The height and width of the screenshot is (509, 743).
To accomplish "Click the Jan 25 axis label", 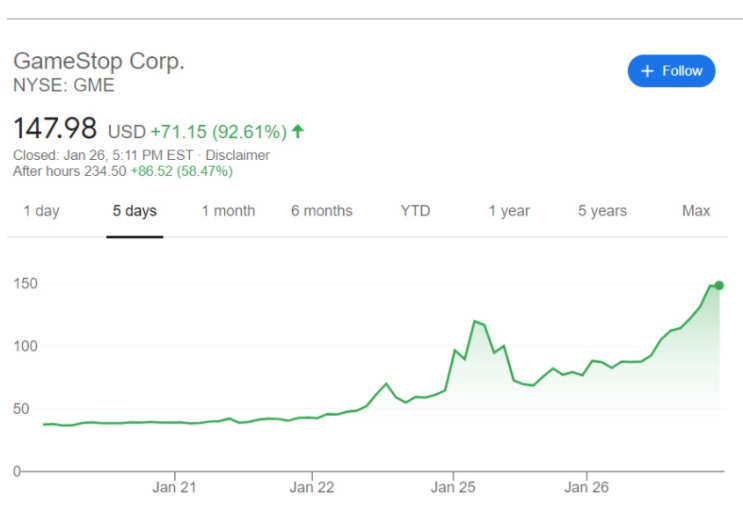I will click(x=453, y=487).
